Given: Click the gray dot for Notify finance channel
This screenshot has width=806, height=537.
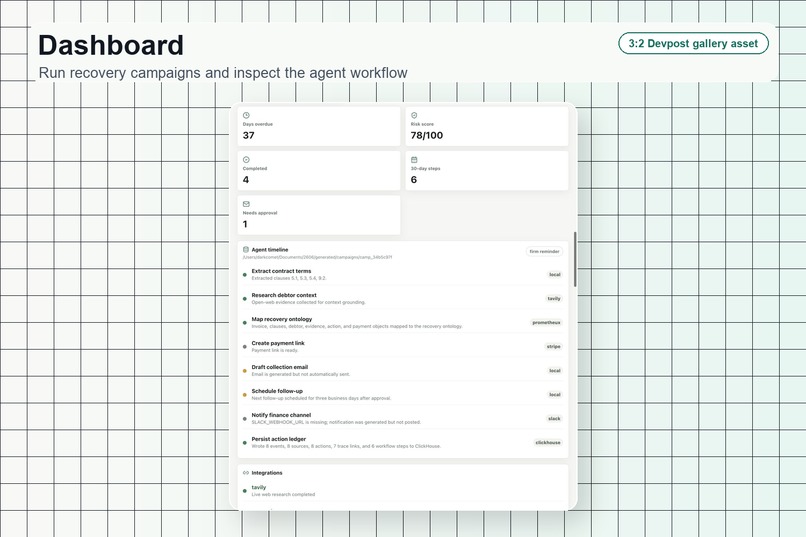Looking at the screenshot, I should point(245,419).
